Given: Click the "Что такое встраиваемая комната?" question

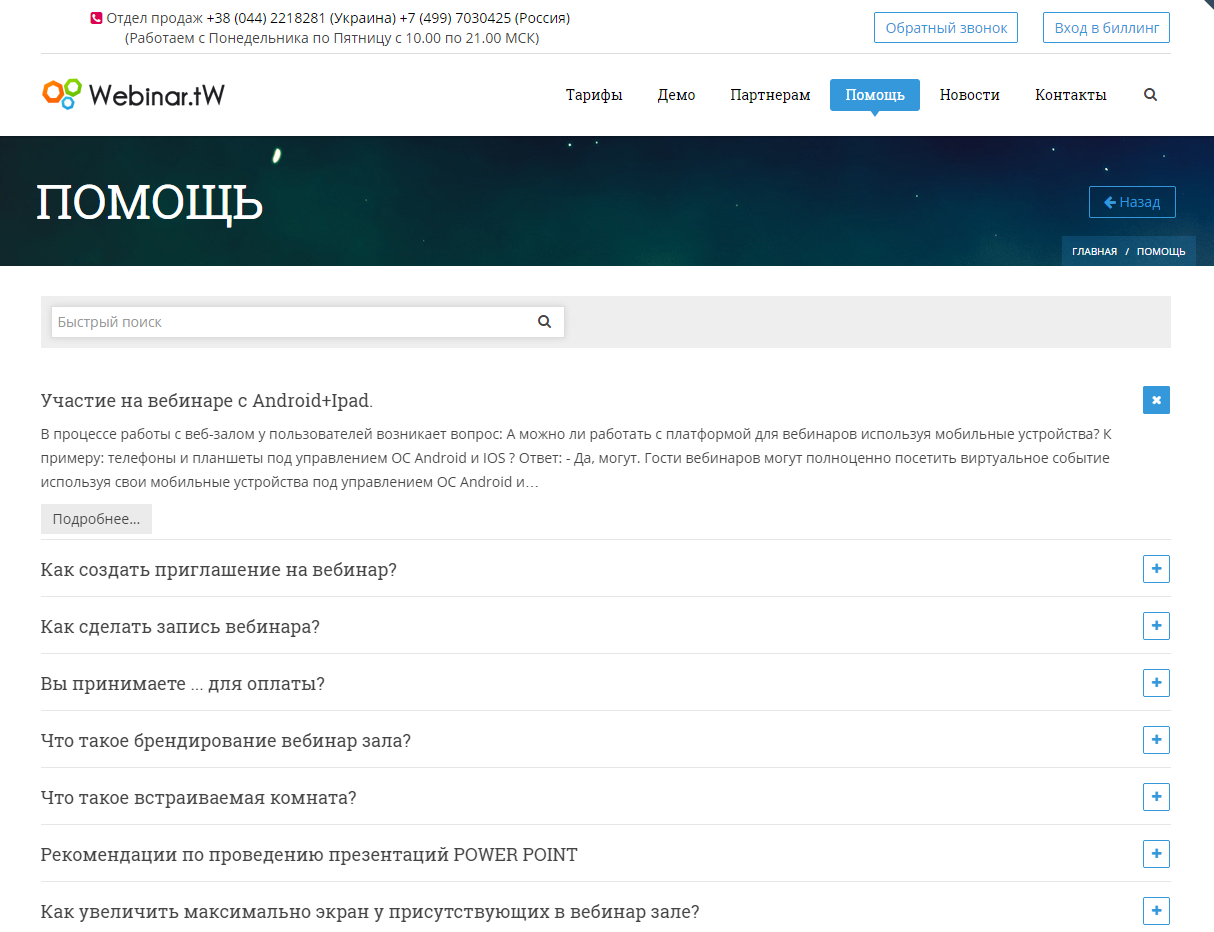Looking at the screenshot, I should click(x=199, y=798).
